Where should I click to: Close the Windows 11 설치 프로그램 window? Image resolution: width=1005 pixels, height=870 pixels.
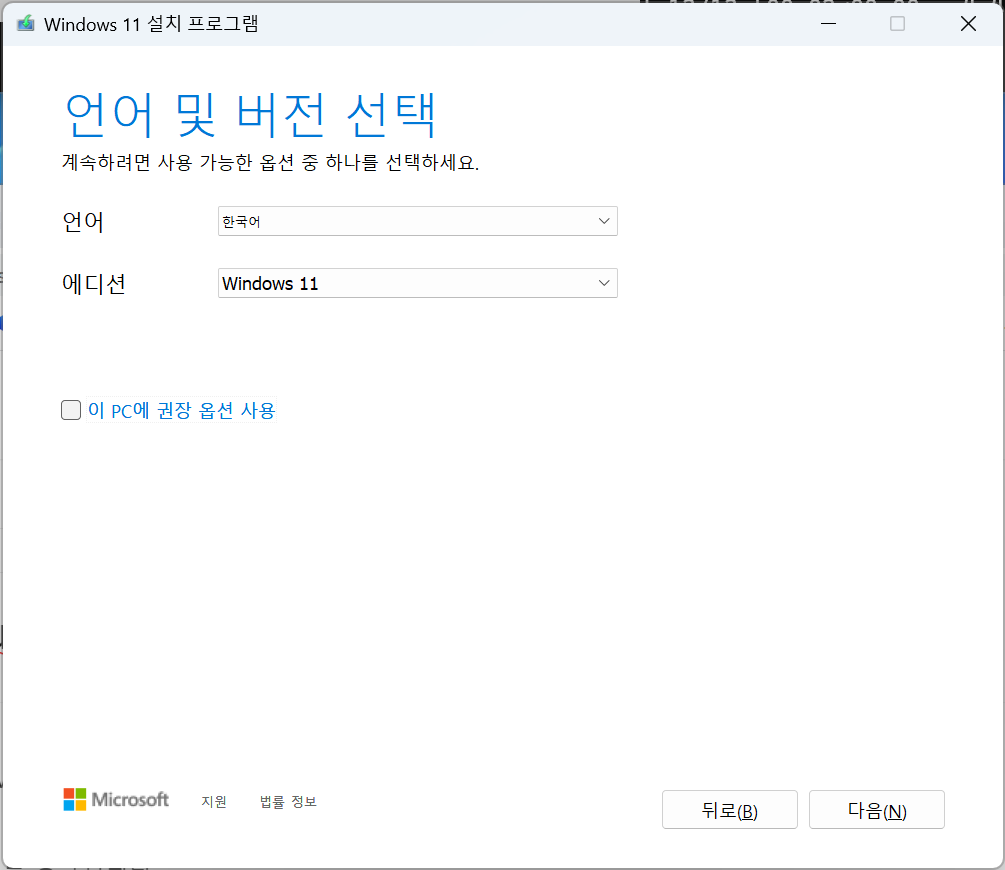click(x=968, y=24)
